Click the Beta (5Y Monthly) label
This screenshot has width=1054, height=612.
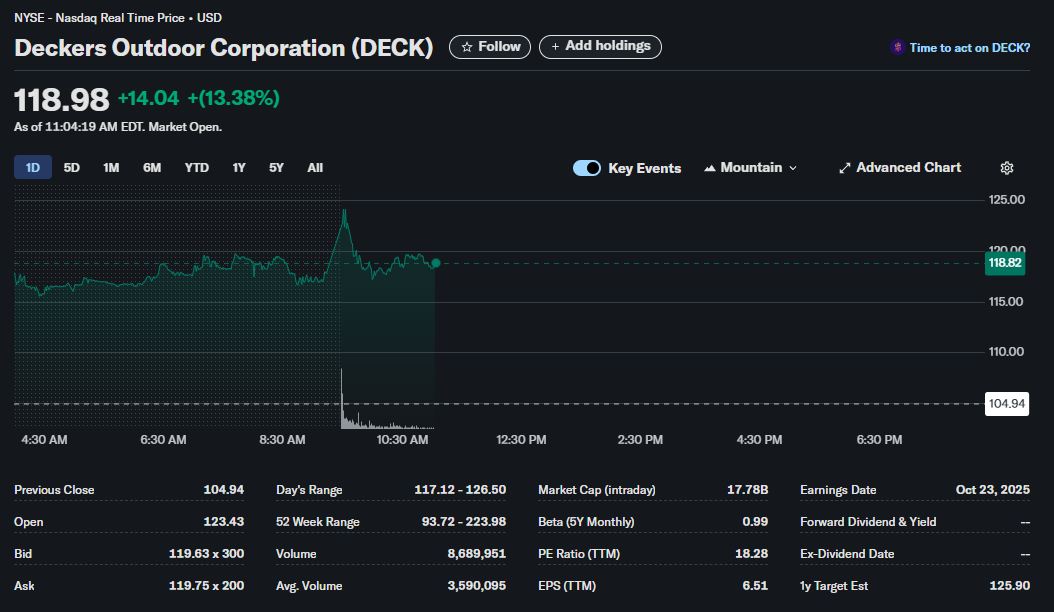pyautogui.click(x=586, y=522)
